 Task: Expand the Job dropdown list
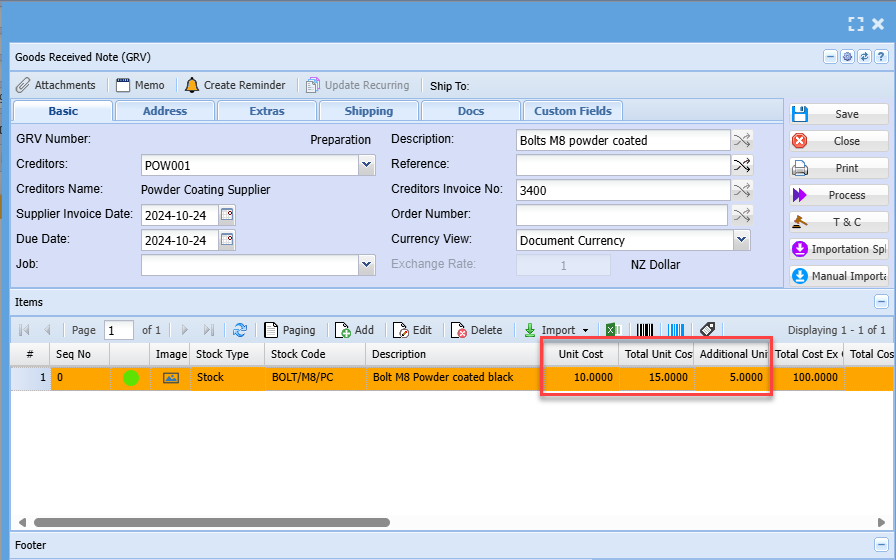(x=367, y=265)
